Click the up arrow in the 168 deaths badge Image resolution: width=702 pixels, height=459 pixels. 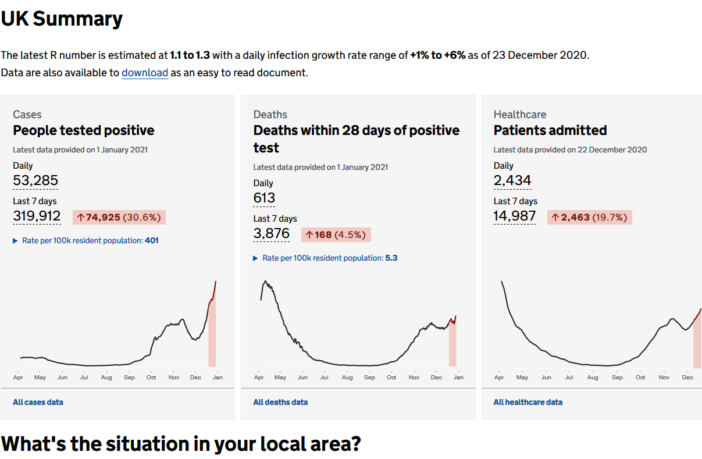tap(311, 235)
